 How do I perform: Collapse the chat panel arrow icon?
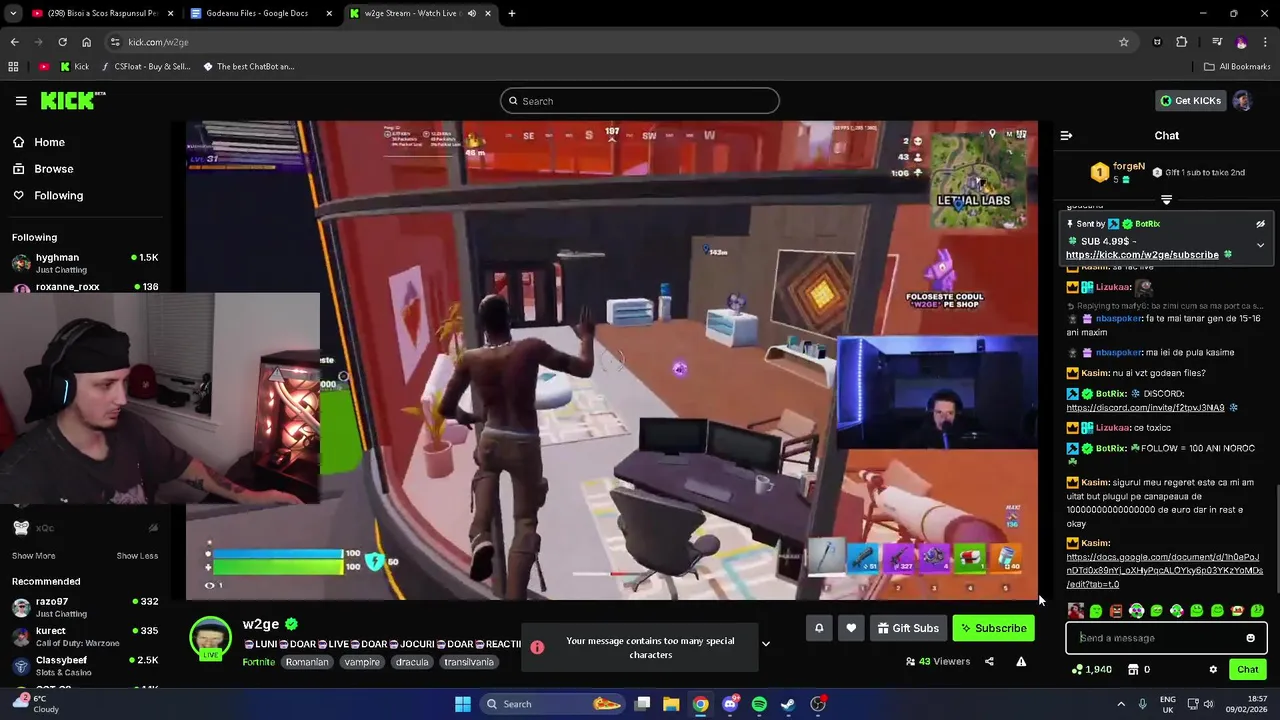[1066, 135]
